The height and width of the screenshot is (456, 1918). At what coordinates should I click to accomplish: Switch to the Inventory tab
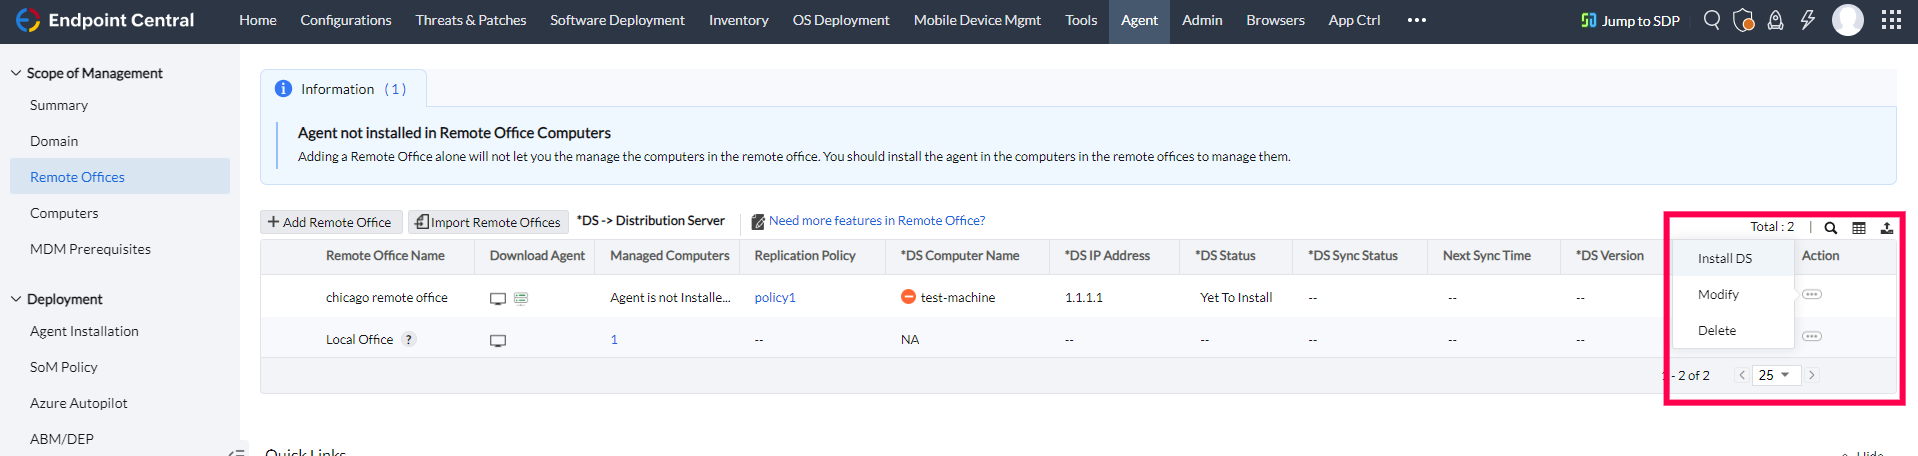click(738, 20)
